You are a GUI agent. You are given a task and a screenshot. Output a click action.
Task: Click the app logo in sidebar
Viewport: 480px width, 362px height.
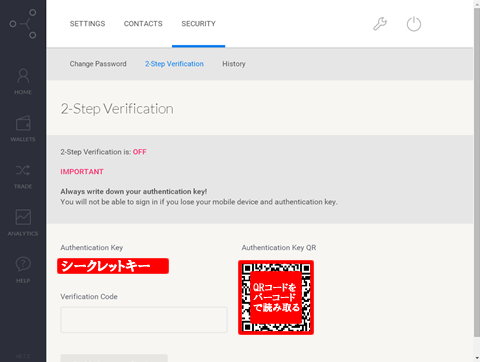point(23,24)
